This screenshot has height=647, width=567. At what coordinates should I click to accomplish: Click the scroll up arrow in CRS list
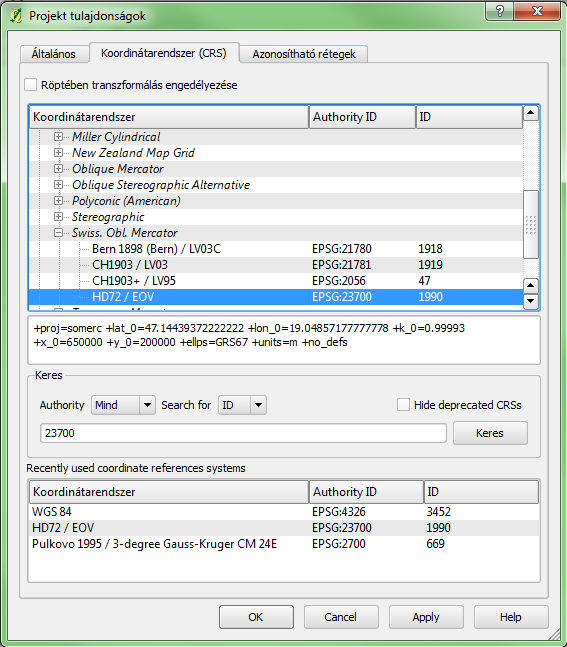pyautogui.click(x=531, y=113)
